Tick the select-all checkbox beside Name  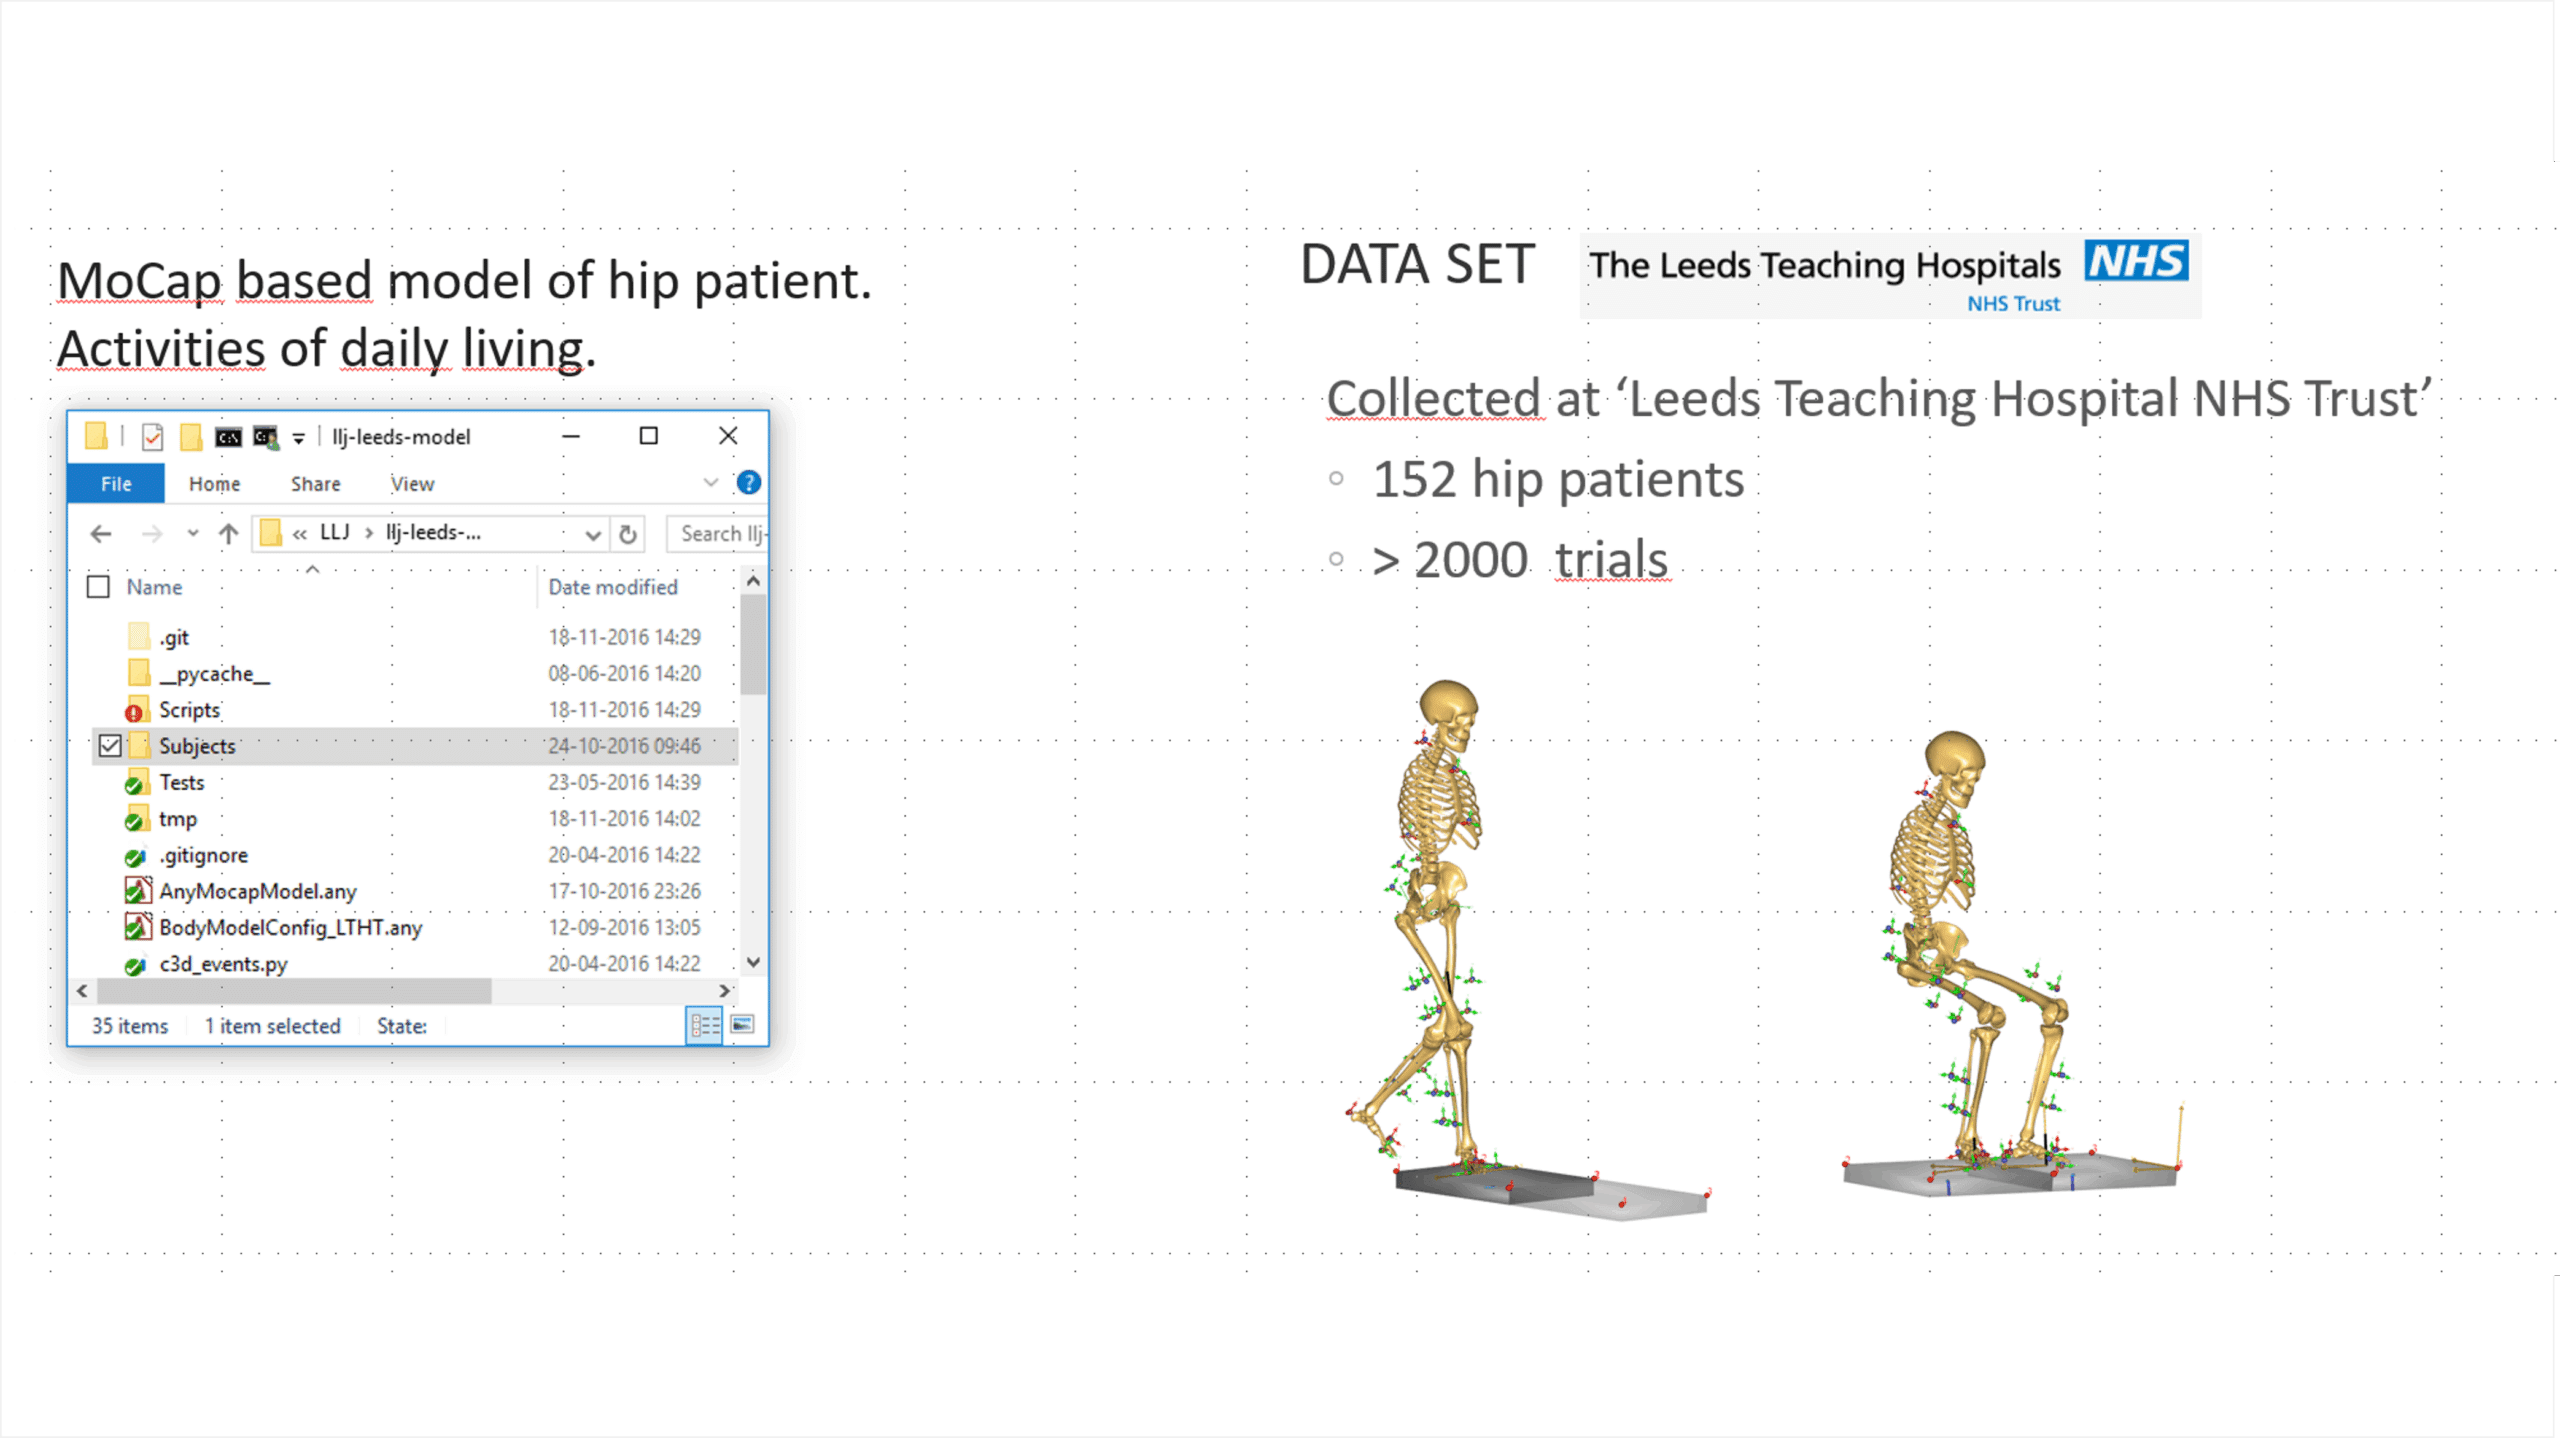(x=98, y=587)
